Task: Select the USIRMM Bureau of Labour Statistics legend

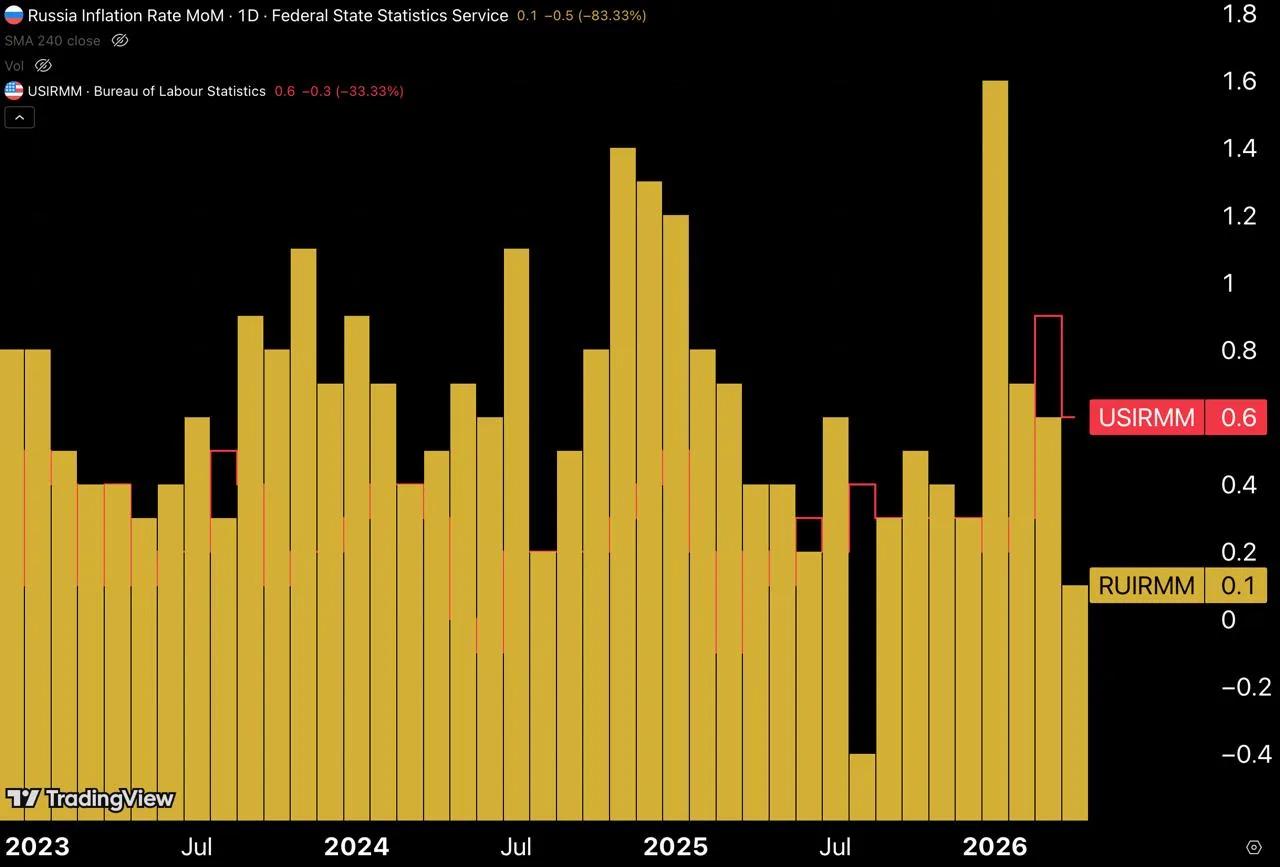Action: coord(147,91)
